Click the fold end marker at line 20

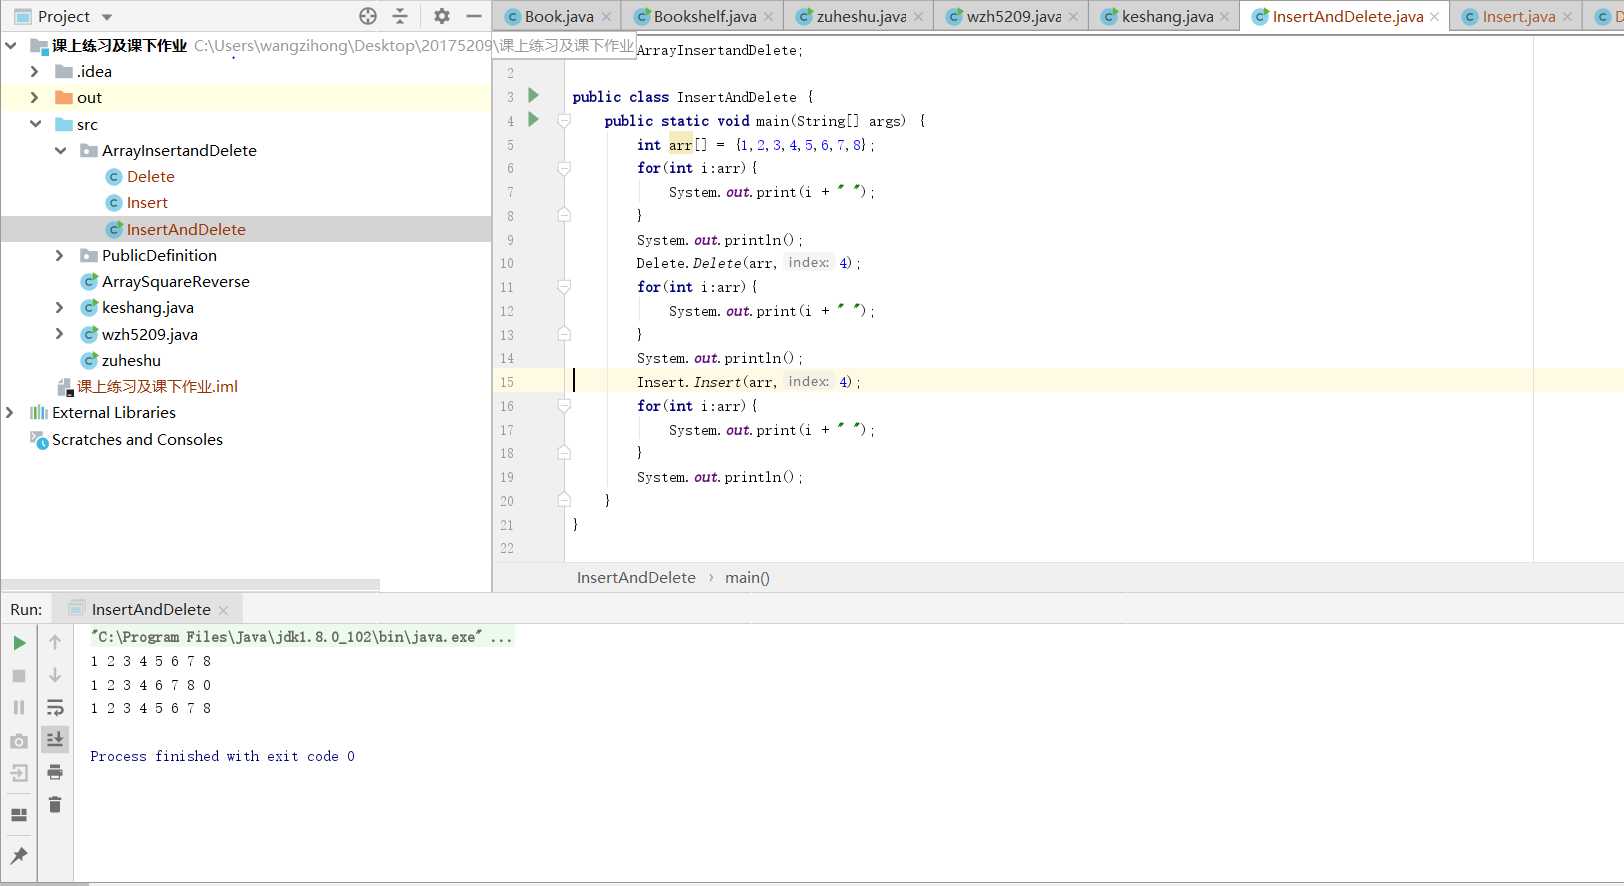click(x=564, y=500)
